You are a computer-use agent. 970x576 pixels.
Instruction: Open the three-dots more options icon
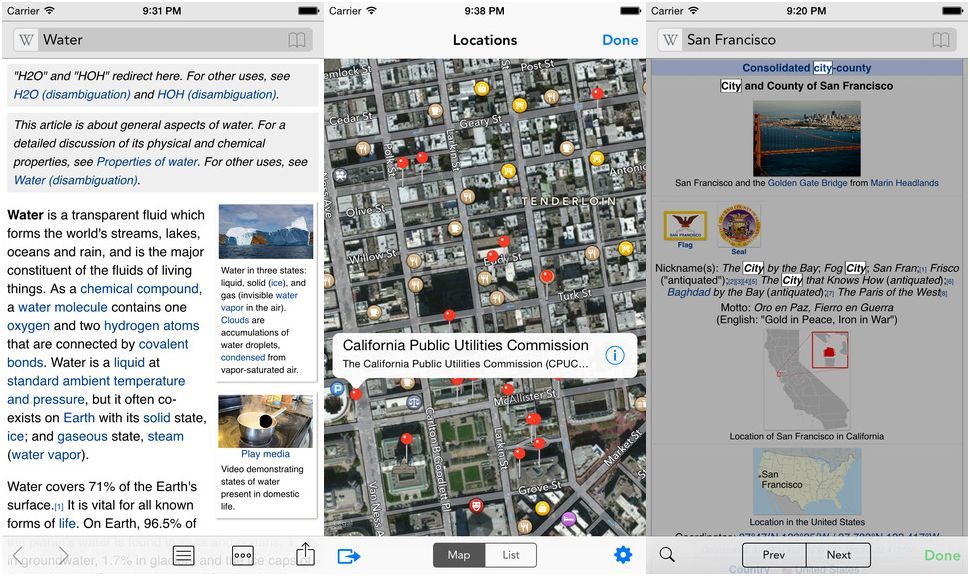242,555
